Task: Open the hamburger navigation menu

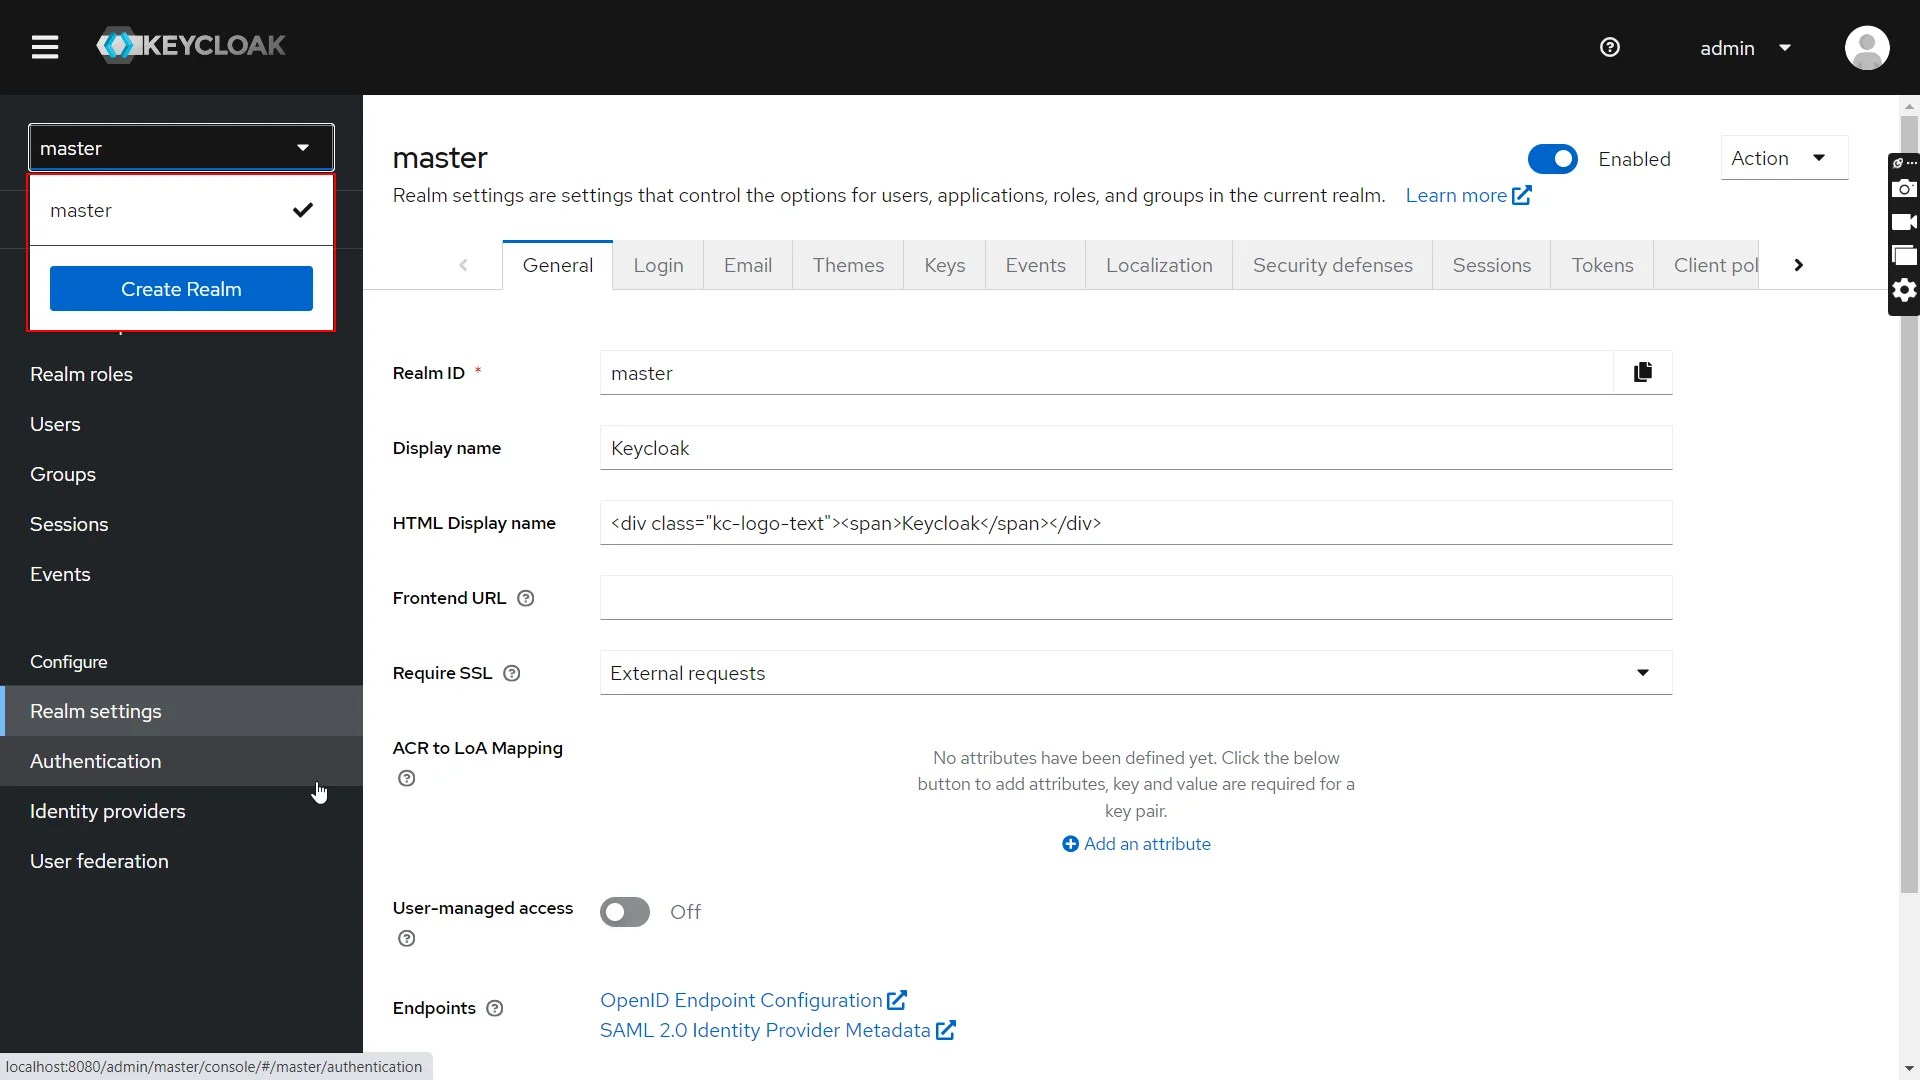Action: point(45,47)
